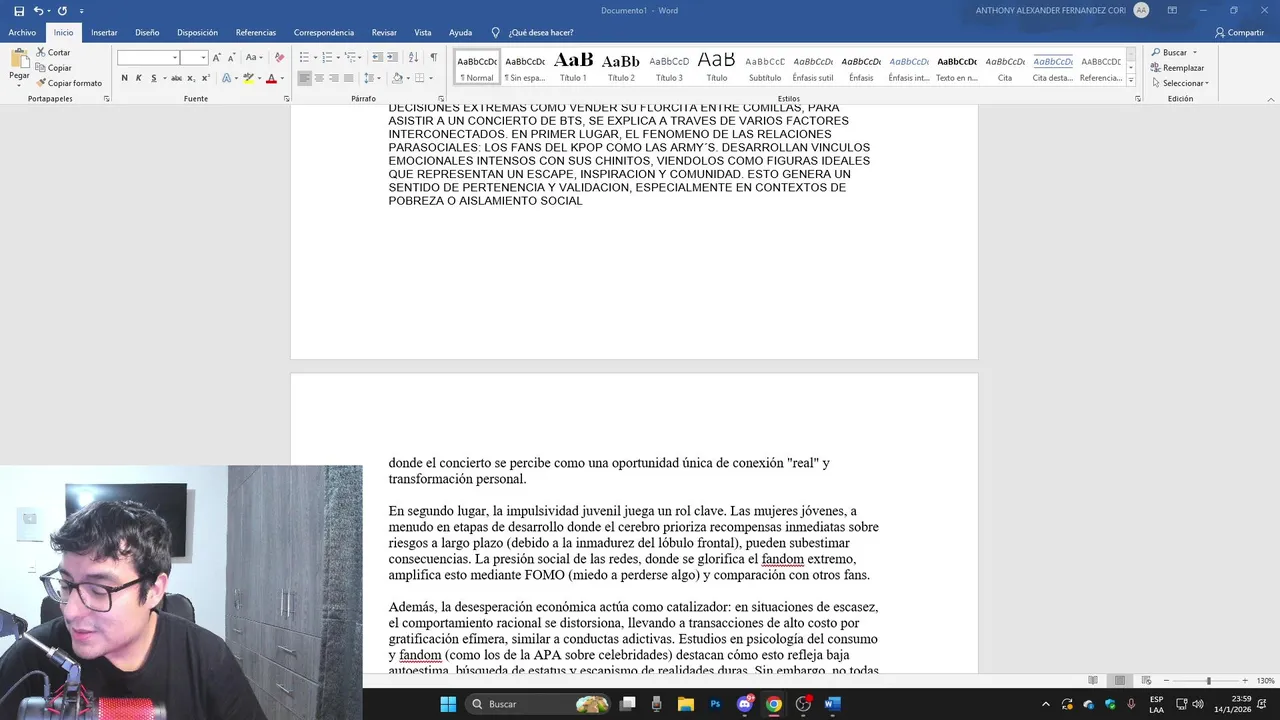Click the zoom in plus button
This screenshot has width=1280, height=720.
point(1245,681)
